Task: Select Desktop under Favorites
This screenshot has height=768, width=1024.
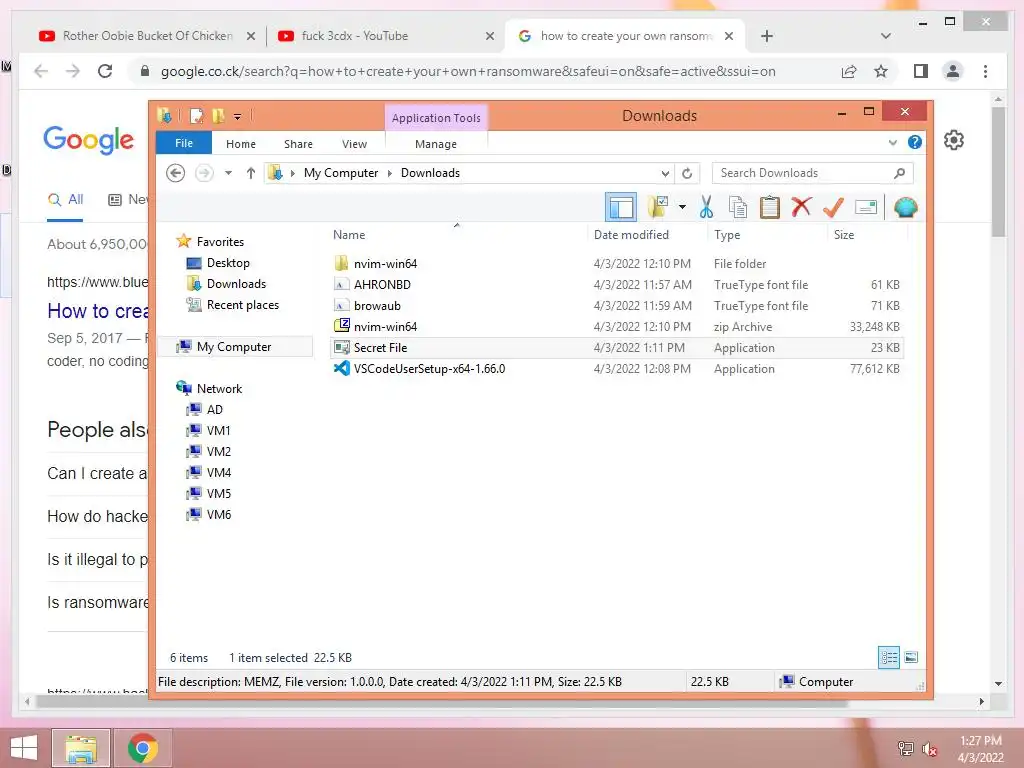Action: [228, 263]
